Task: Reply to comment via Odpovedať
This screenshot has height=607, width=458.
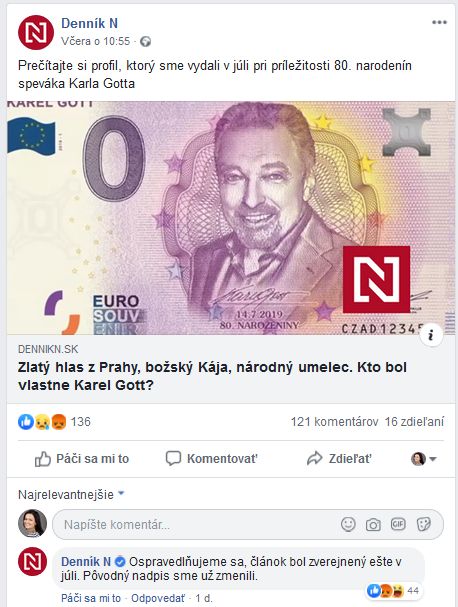Action: point(158,598)
